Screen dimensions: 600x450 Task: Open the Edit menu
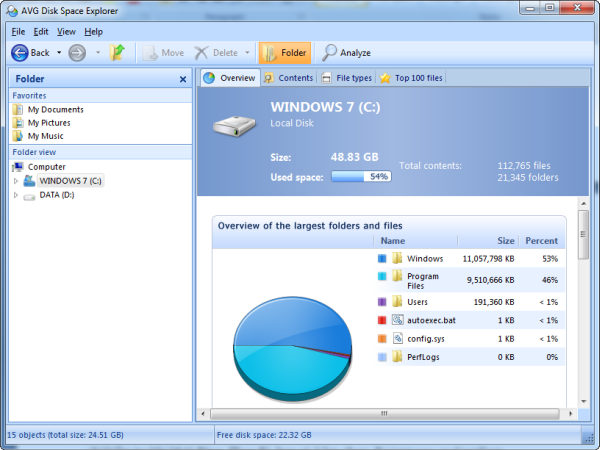[41, 32]
